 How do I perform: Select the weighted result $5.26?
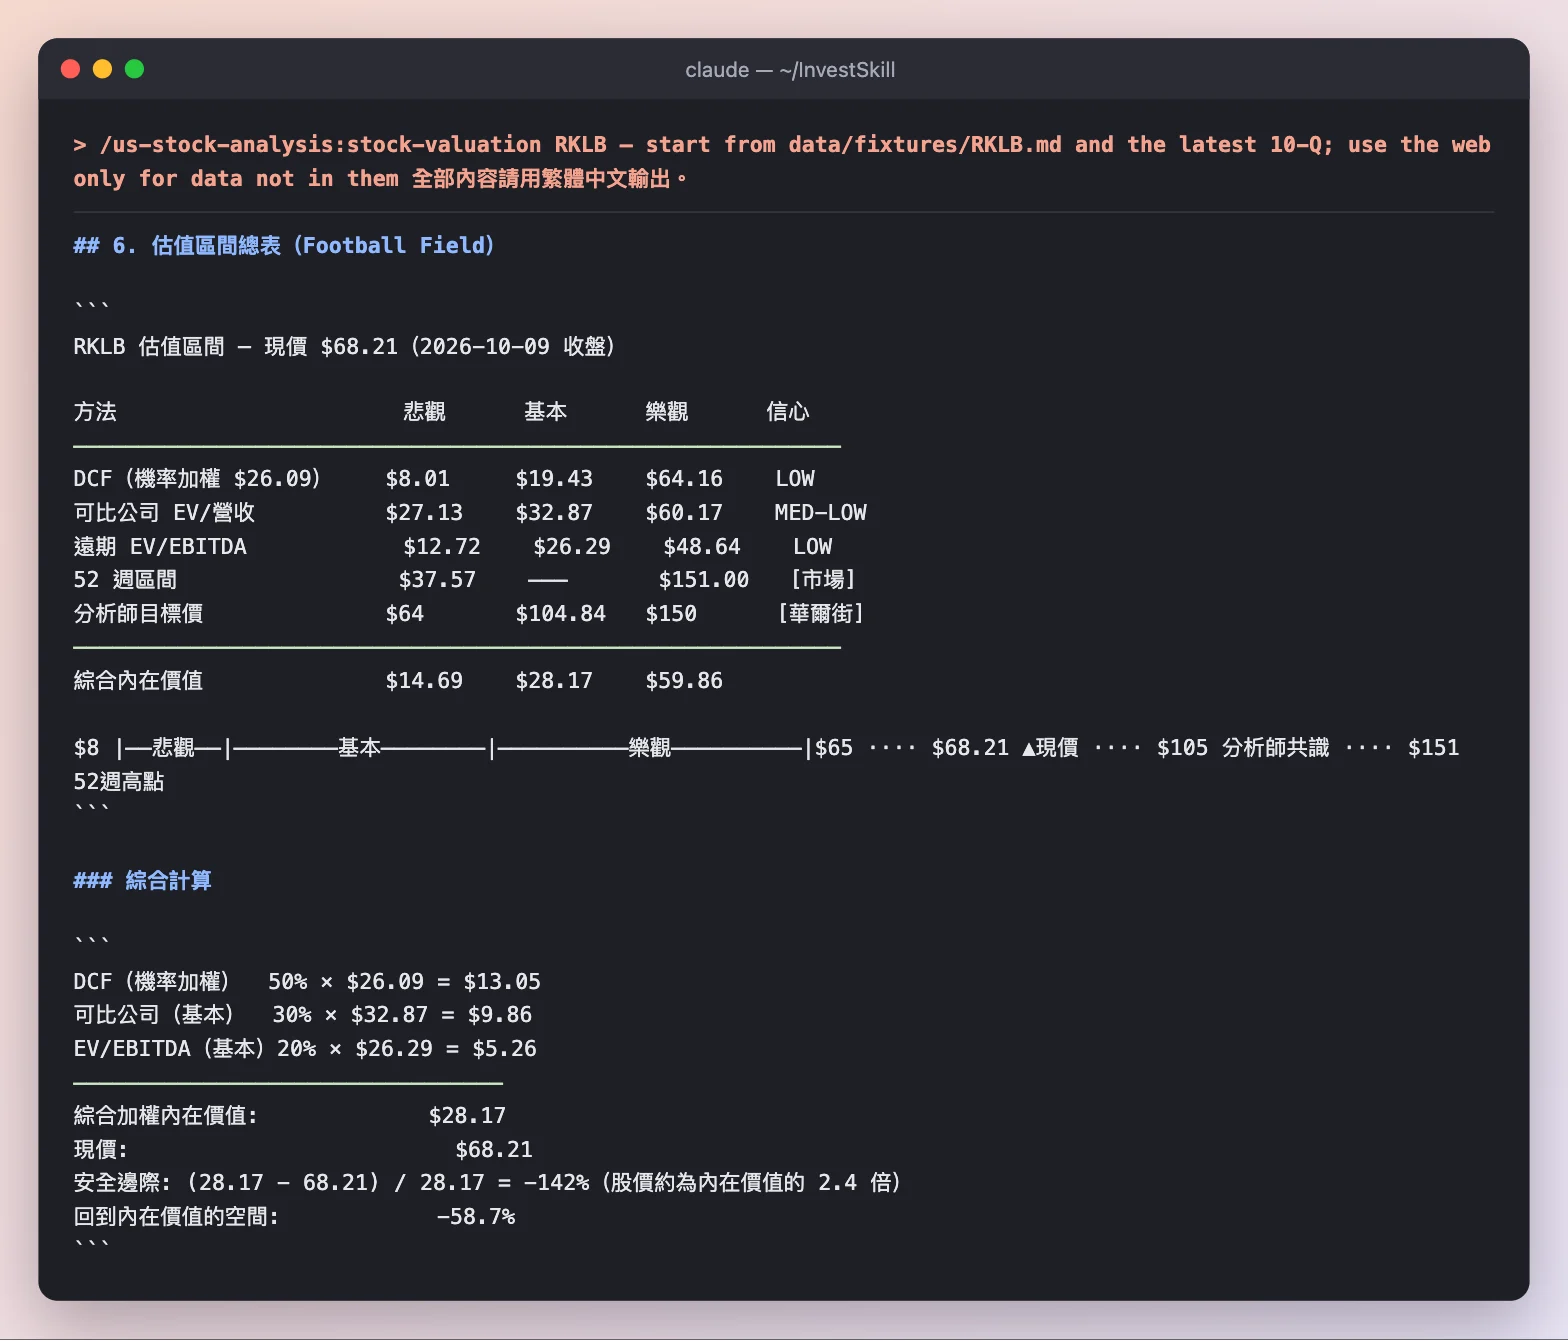(505, 1049)
